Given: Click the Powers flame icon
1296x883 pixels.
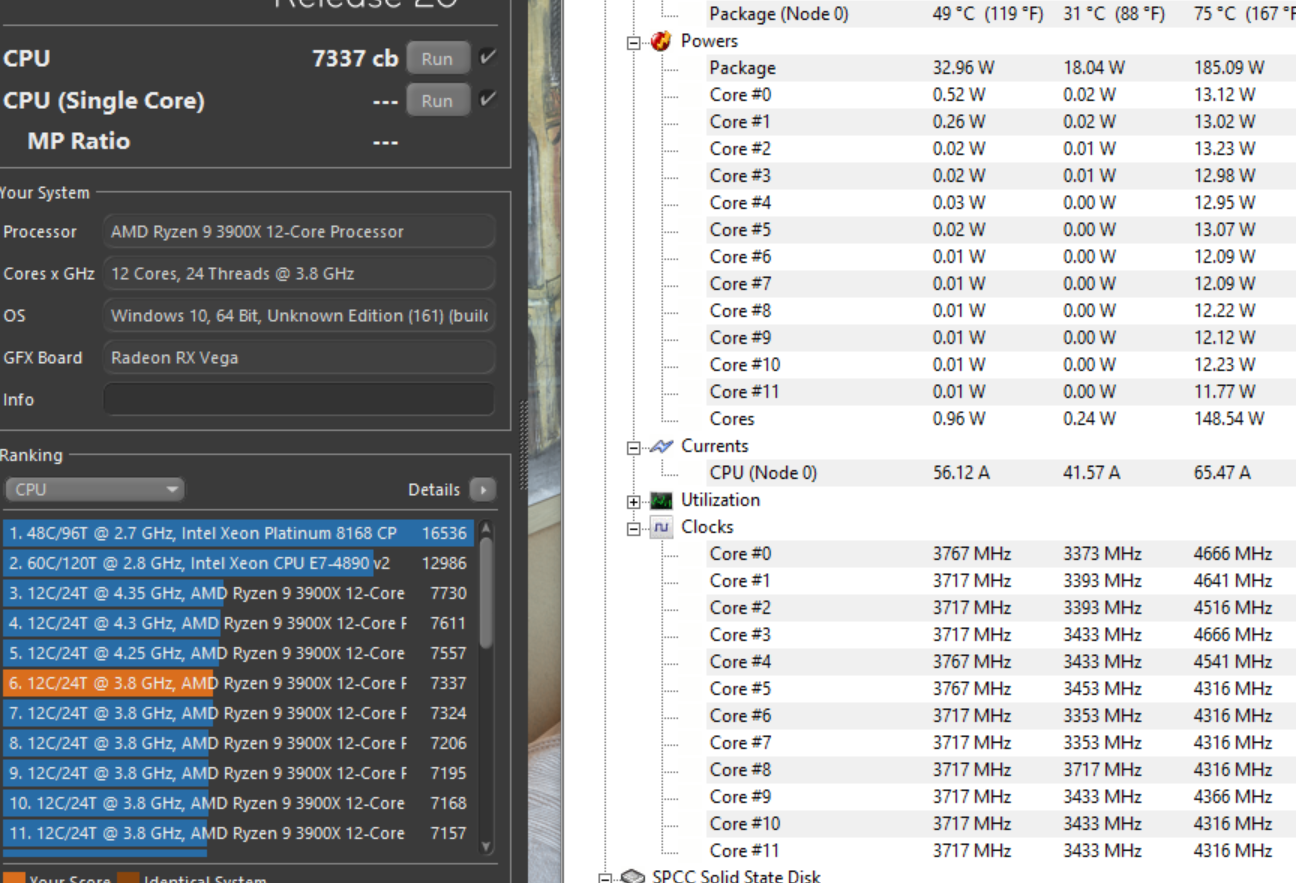Looking at the screenshot, I should coord(661,41).
